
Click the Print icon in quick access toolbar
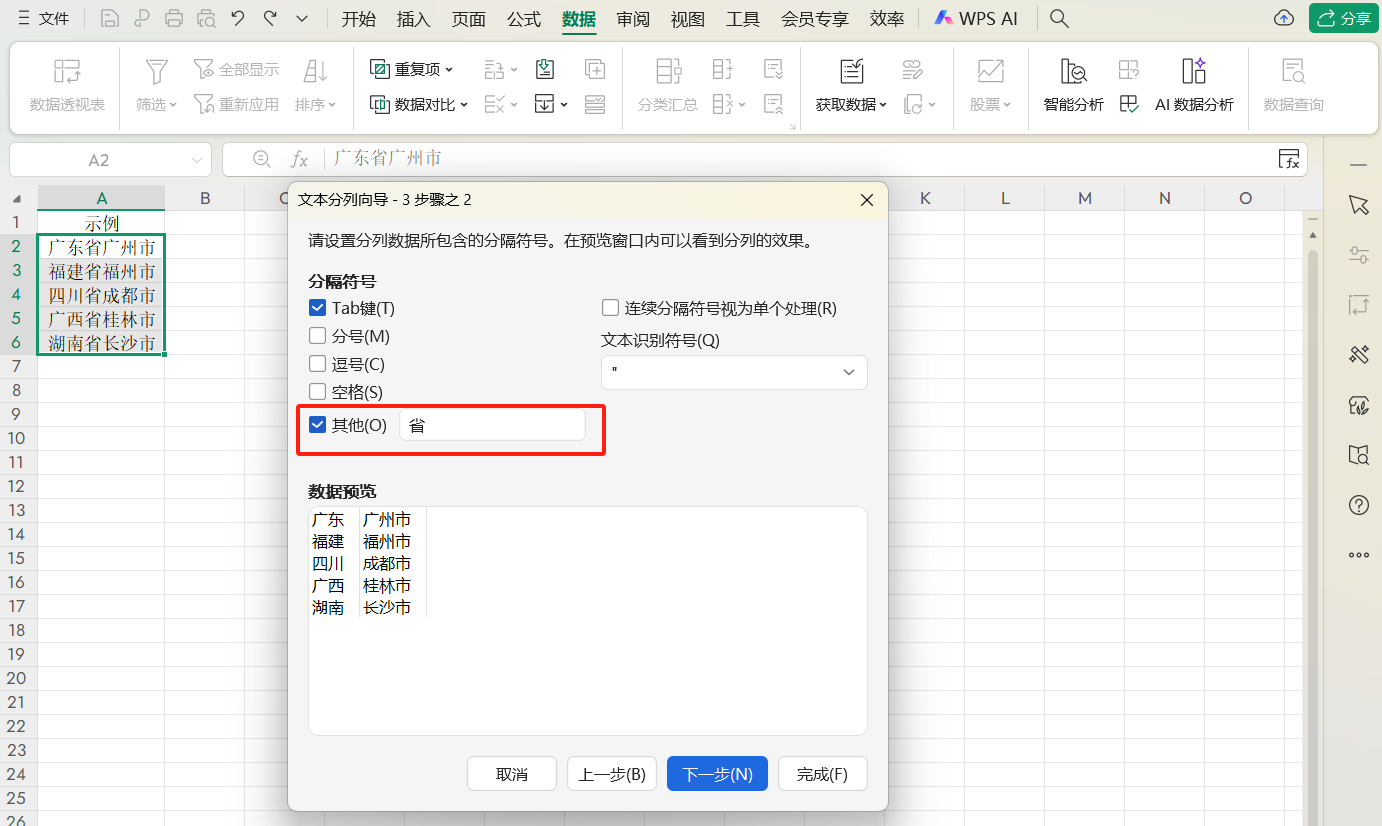(x=174, y=18)
